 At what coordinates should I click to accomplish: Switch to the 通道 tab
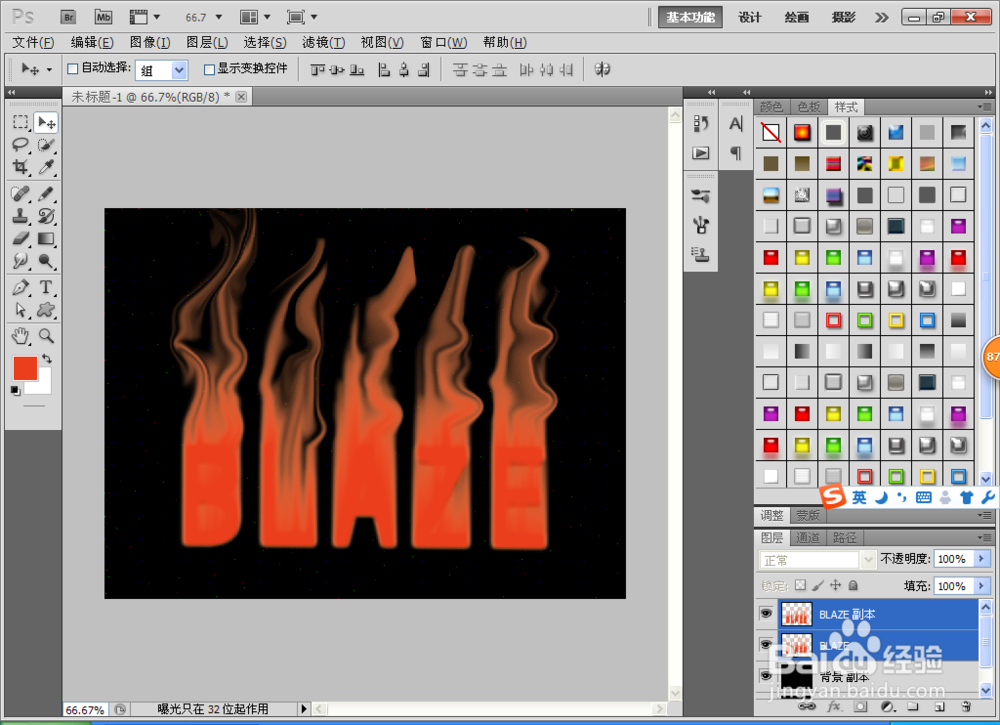pyautogui.click(x=808, y=538)
